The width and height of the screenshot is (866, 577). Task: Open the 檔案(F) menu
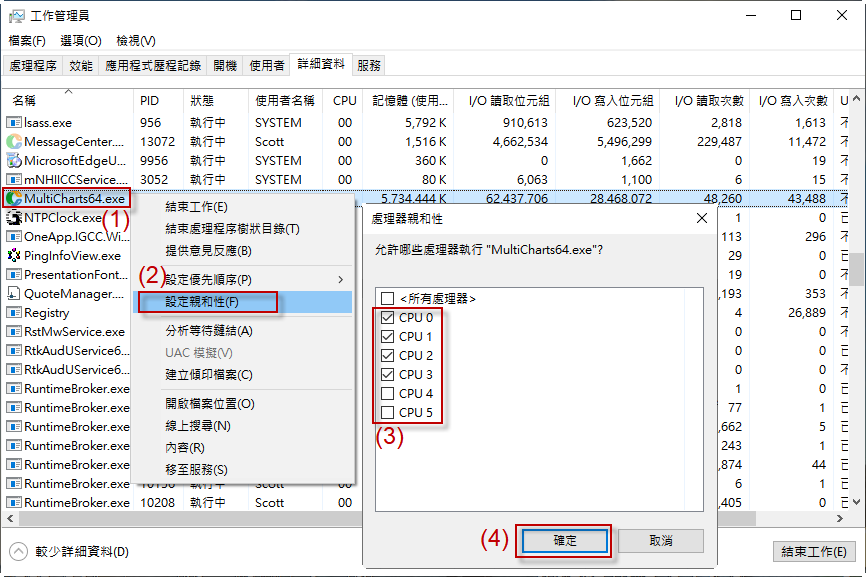(x=27, y=41)
